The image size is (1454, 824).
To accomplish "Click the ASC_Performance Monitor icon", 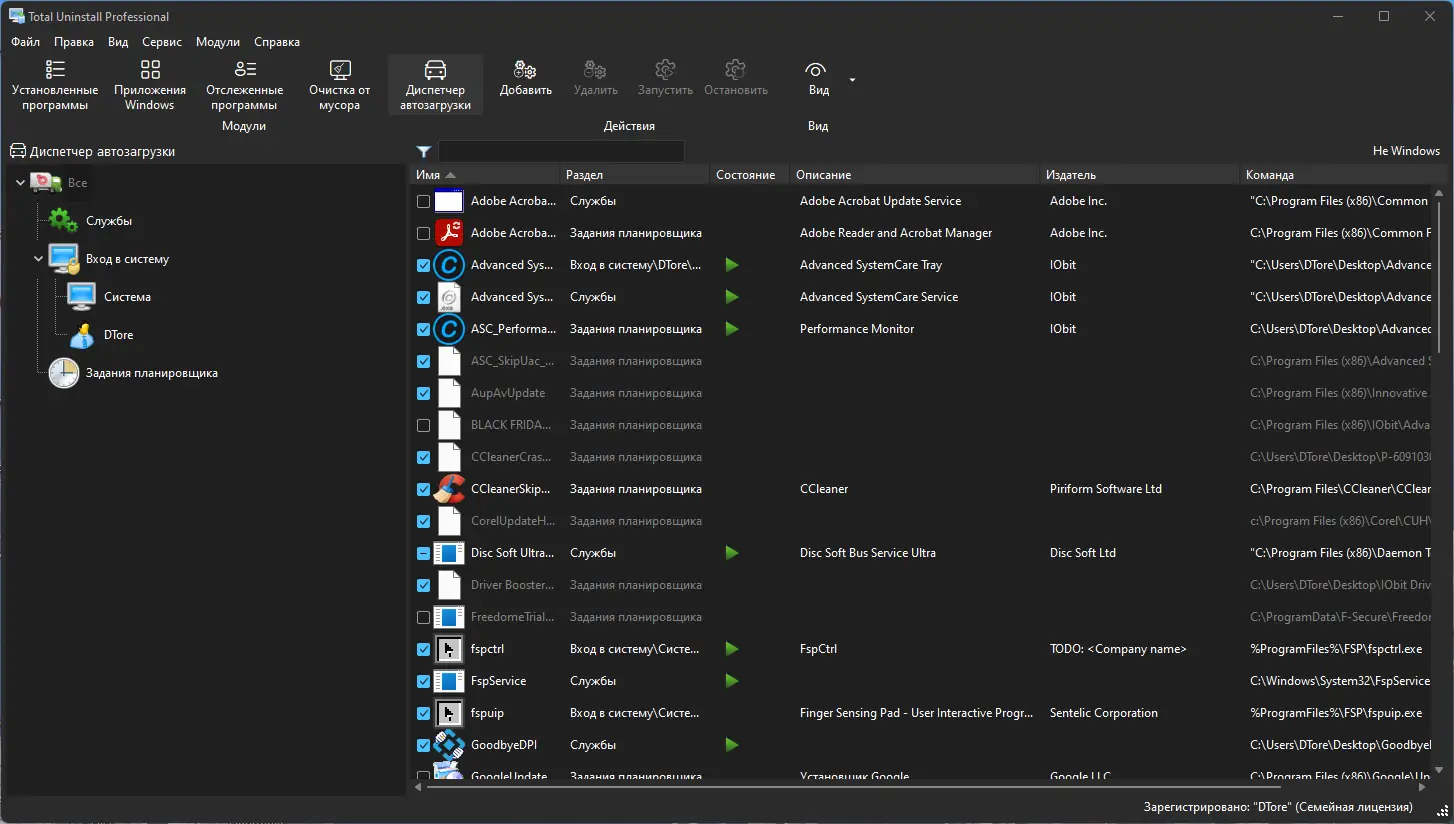I will tap(449, 329).
